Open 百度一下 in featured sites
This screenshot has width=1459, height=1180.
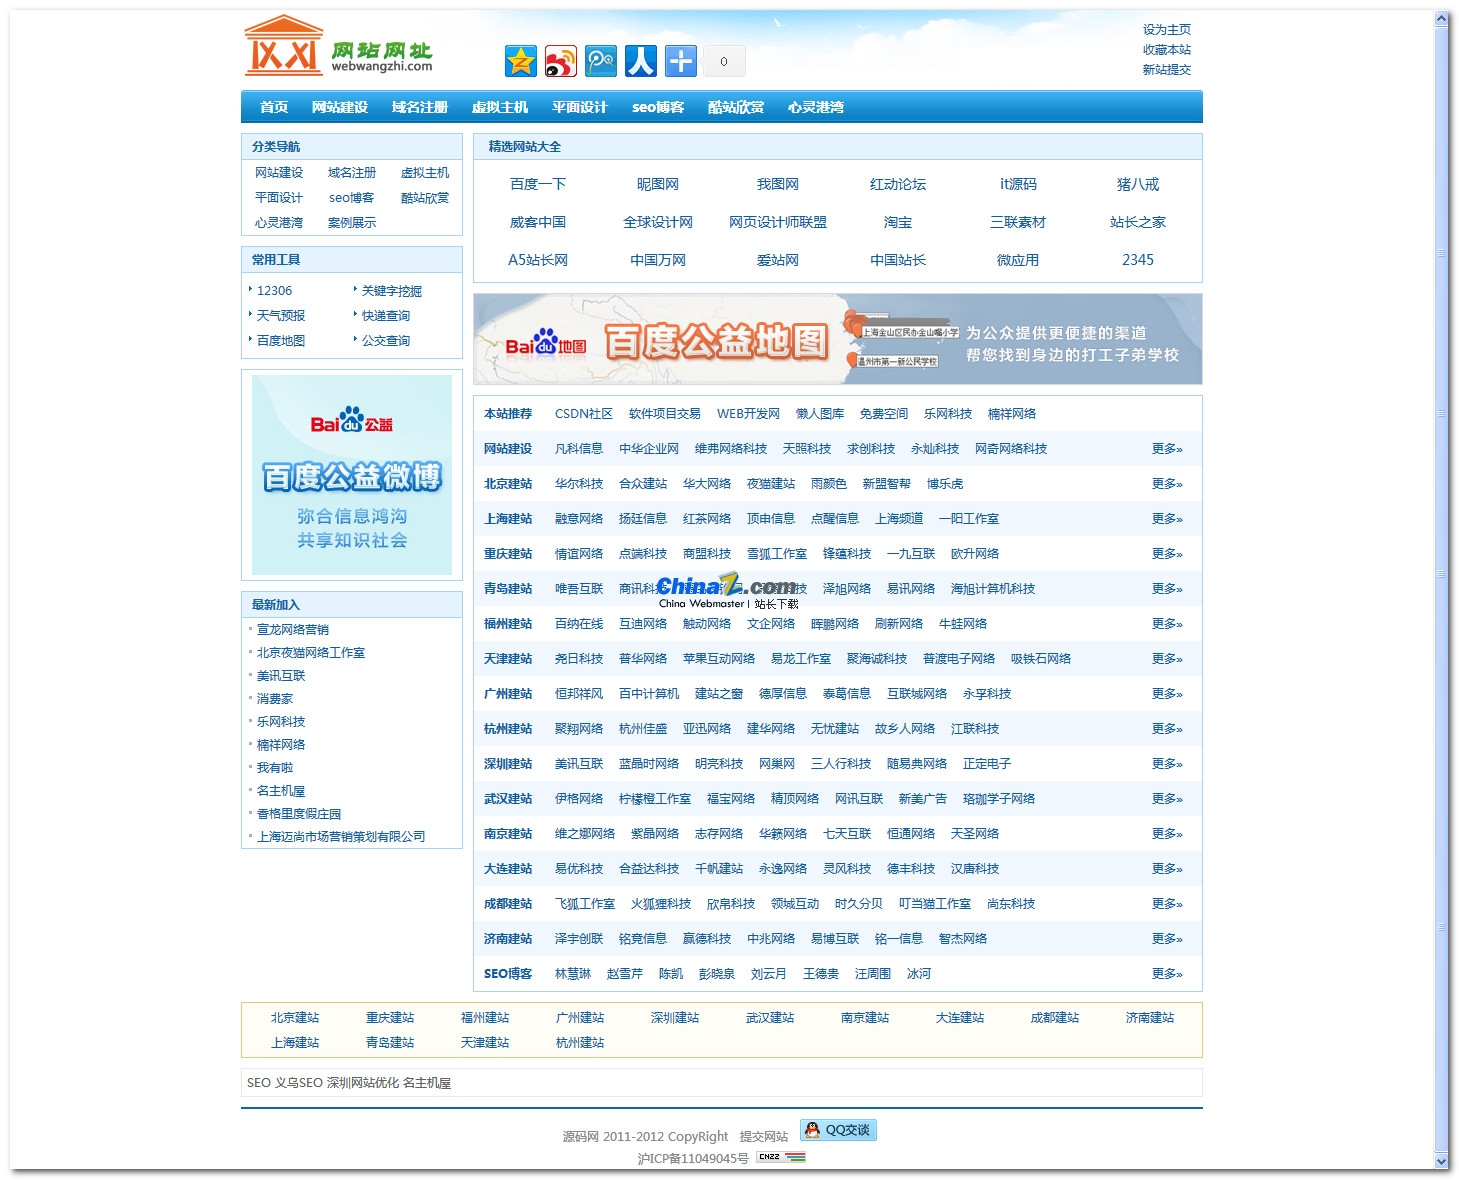538,184
